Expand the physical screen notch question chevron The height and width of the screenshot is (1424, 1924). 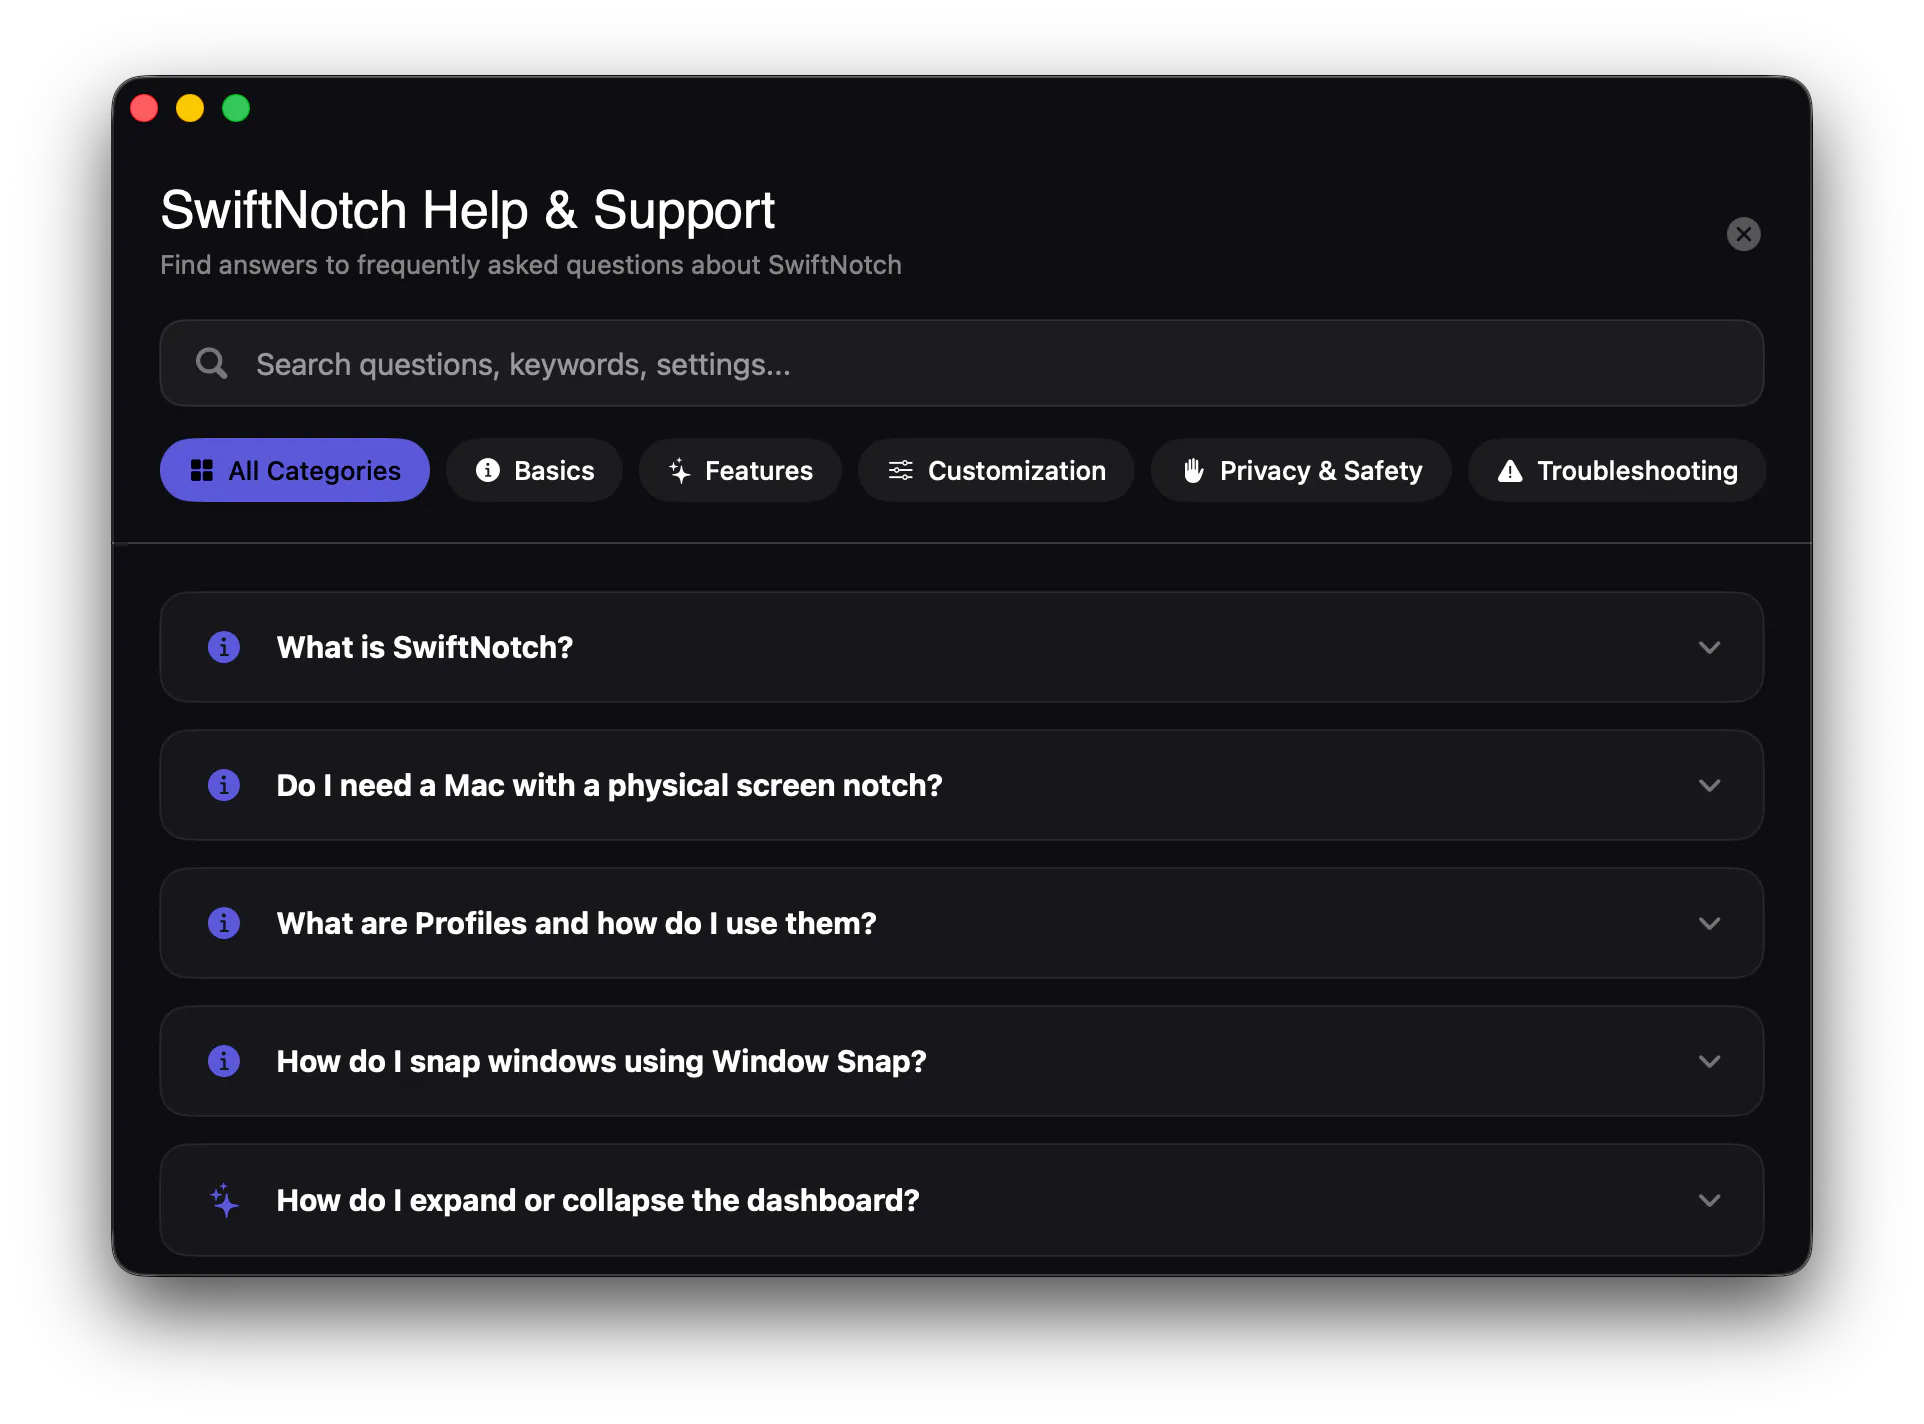pyautogui.click(x=1709, y=785)
